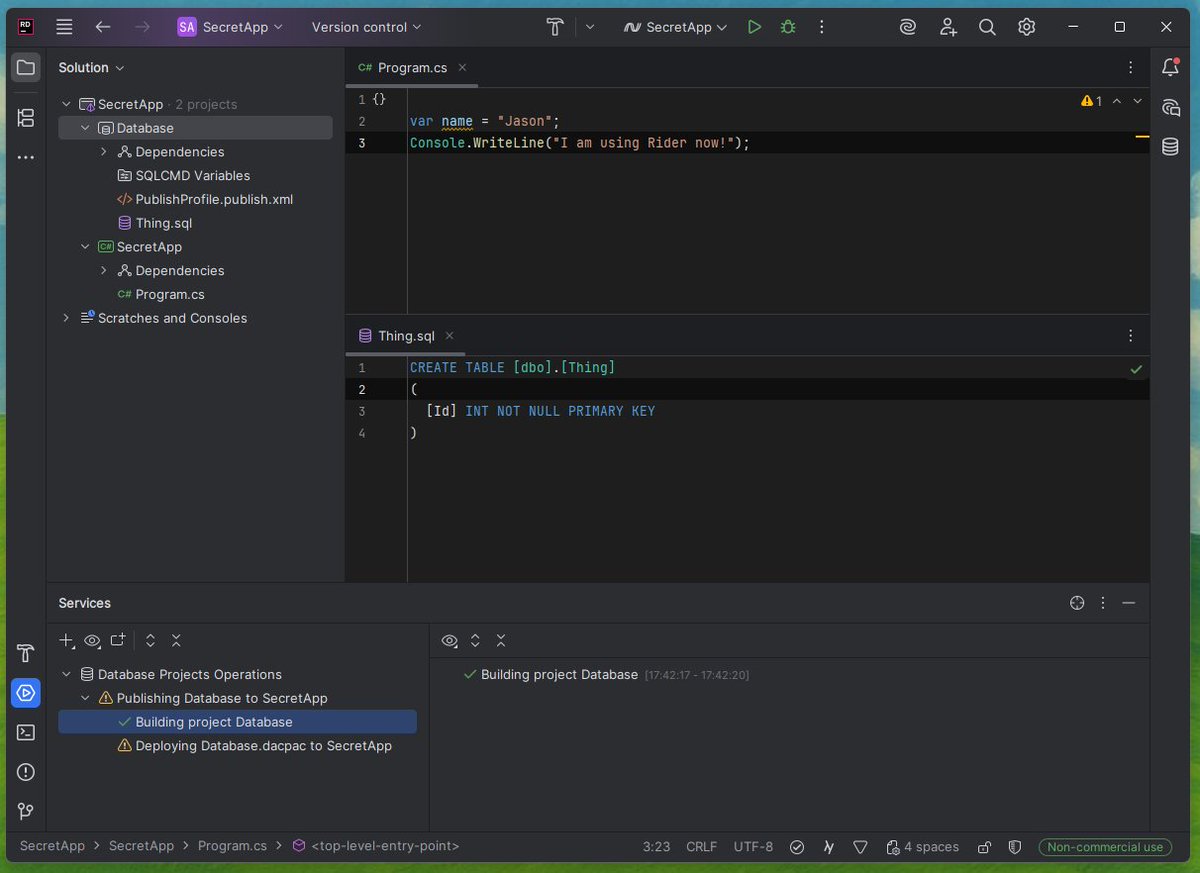The image size is (1200, 873).
Task: Open Notifications bell icon
Action: pyautogui.click(x=1170, y=67)
